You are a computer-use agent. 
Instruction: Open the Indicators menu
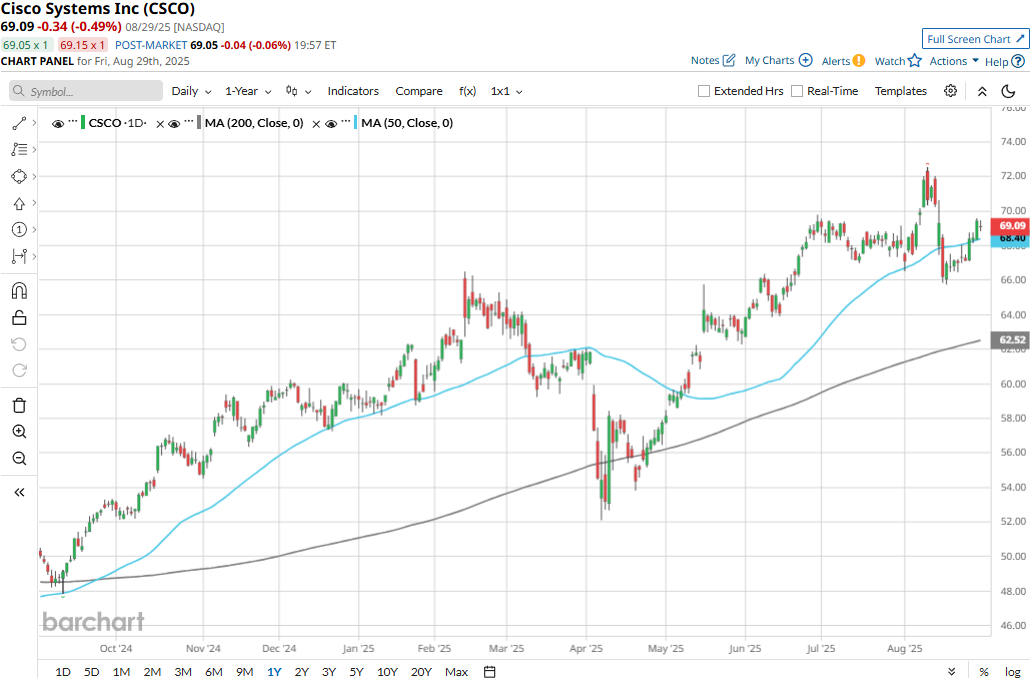click(x=353, y=91)
